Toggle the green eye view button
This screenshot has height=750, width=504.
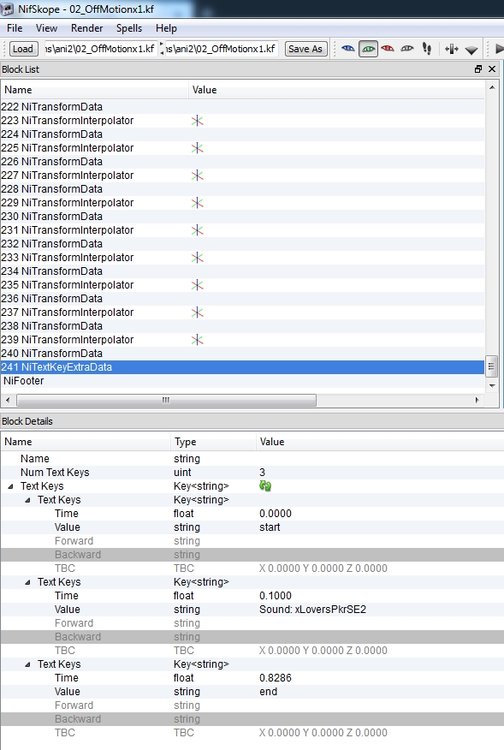(x=368, y=49)
